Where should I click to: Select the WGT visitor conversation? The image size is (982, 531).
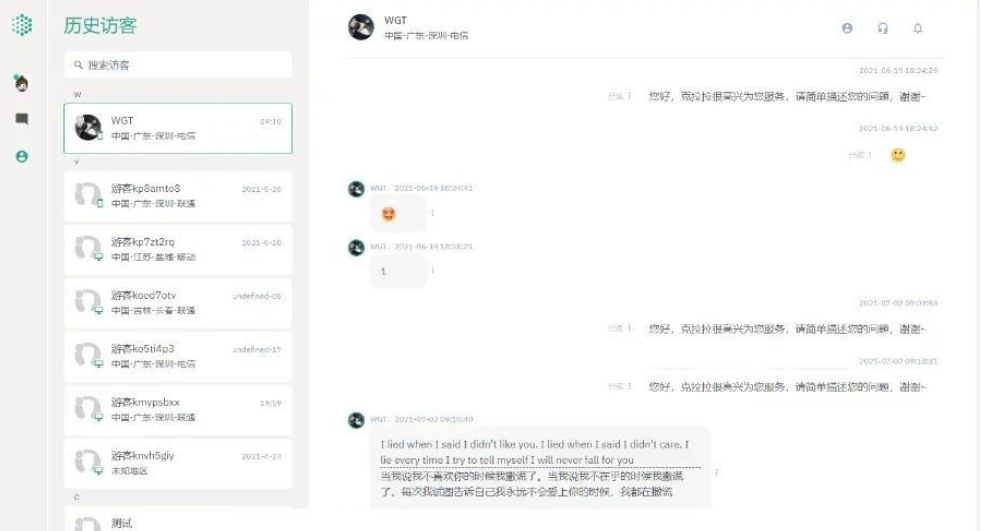178,128
